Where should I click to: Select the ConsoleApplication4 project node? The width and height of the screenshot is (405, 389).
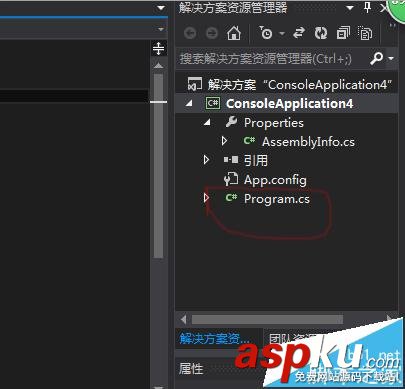(x=289, y=104)
